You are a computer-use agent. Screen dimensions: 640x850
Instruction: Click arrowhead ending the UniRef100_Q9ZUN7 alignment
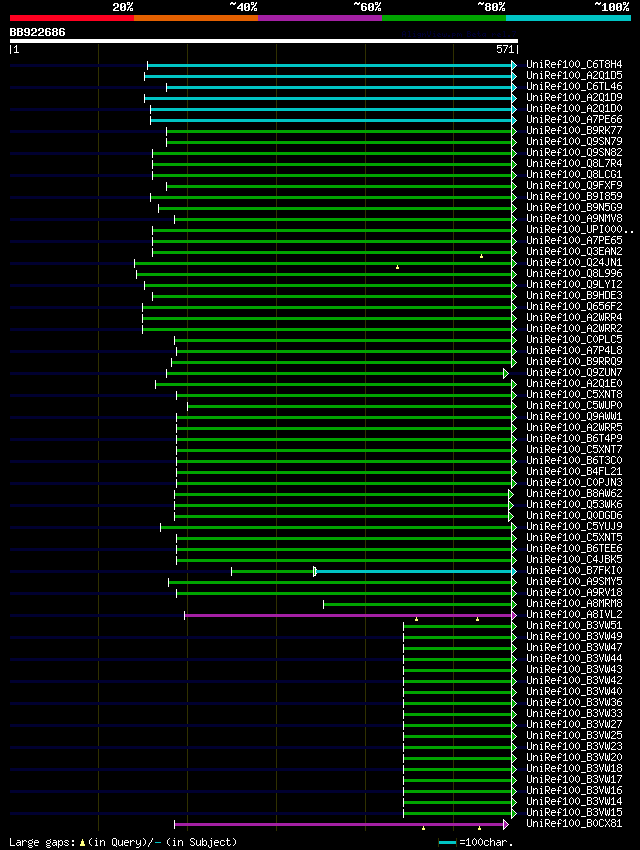(506, 374)
